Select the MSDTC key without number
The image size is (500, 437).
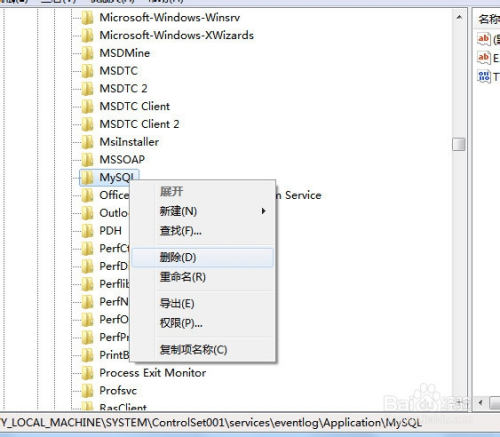pyautogui.click(x=119, y=71)
